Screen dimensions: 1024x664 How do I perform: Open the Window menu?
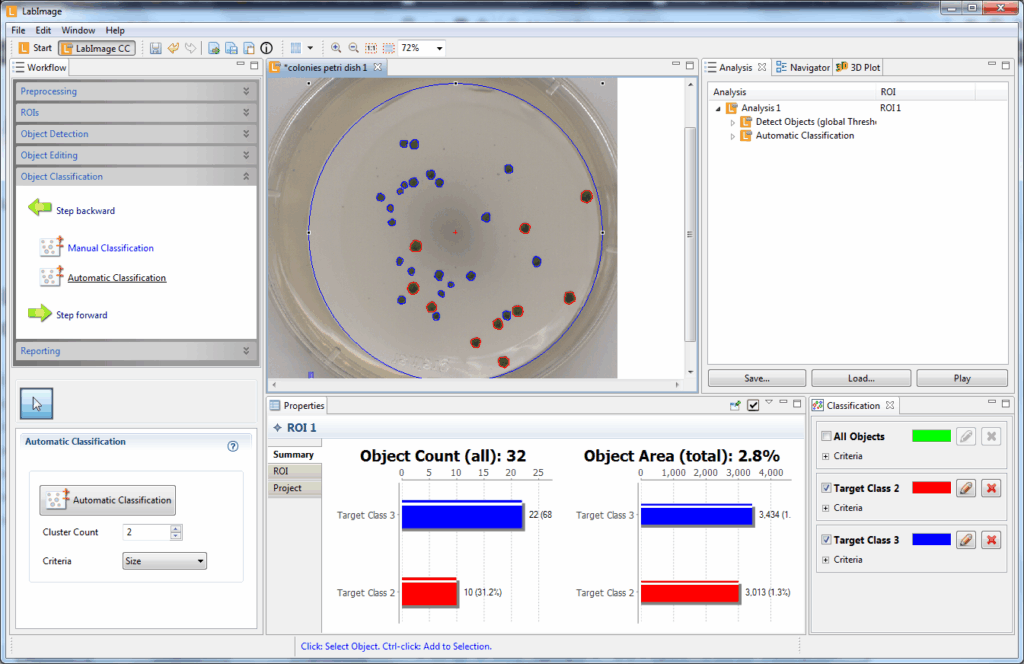point(78,30)
